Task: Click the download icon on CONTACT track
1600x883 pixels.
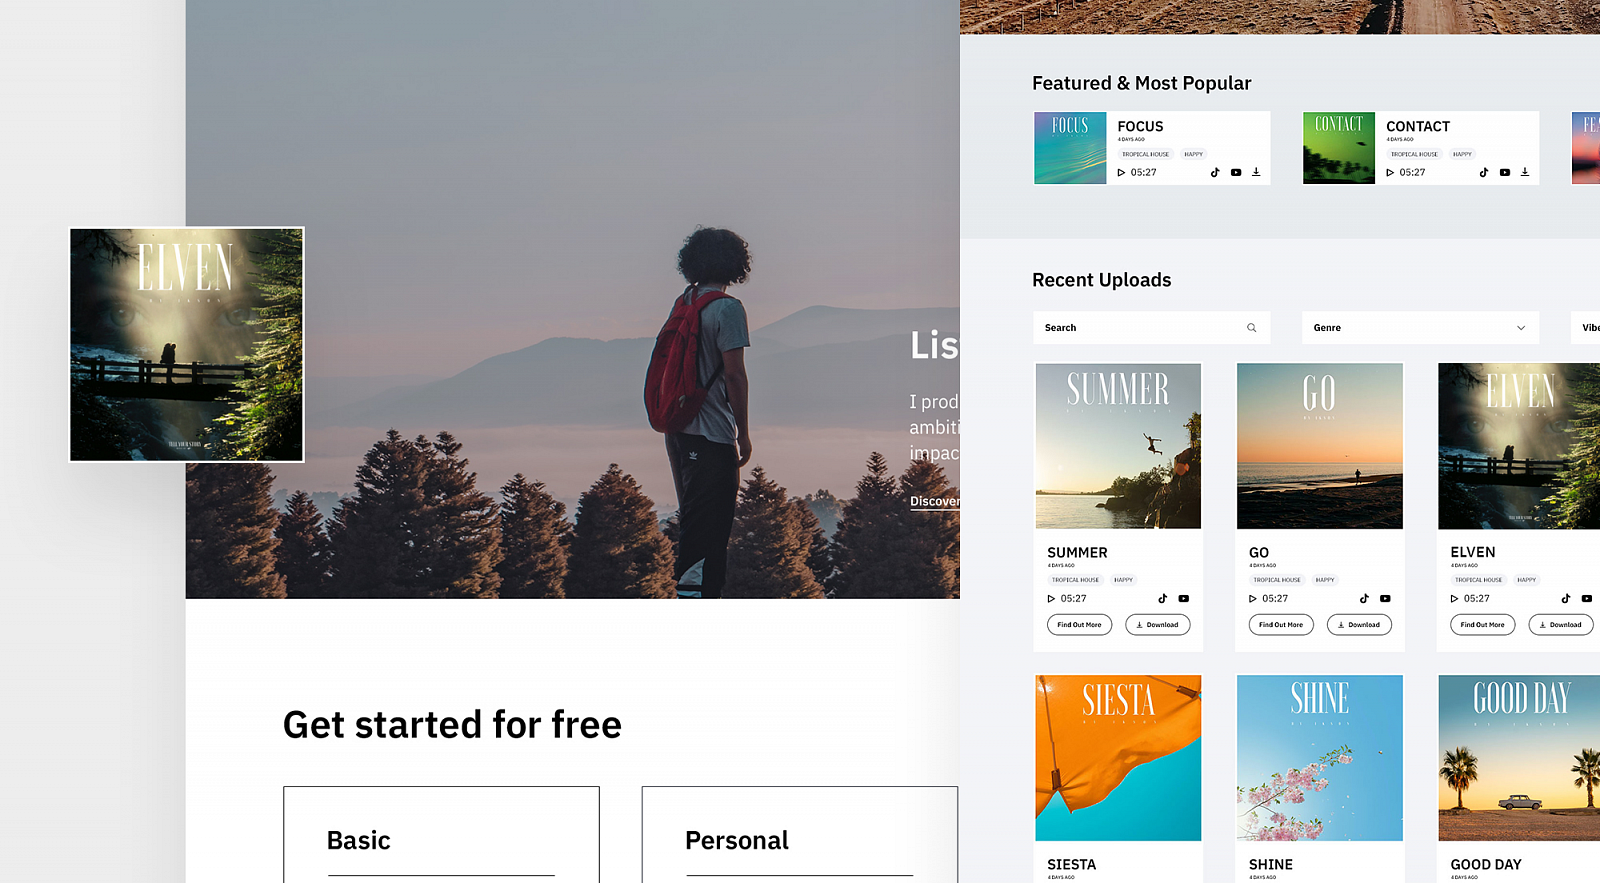Action: 1525,172
